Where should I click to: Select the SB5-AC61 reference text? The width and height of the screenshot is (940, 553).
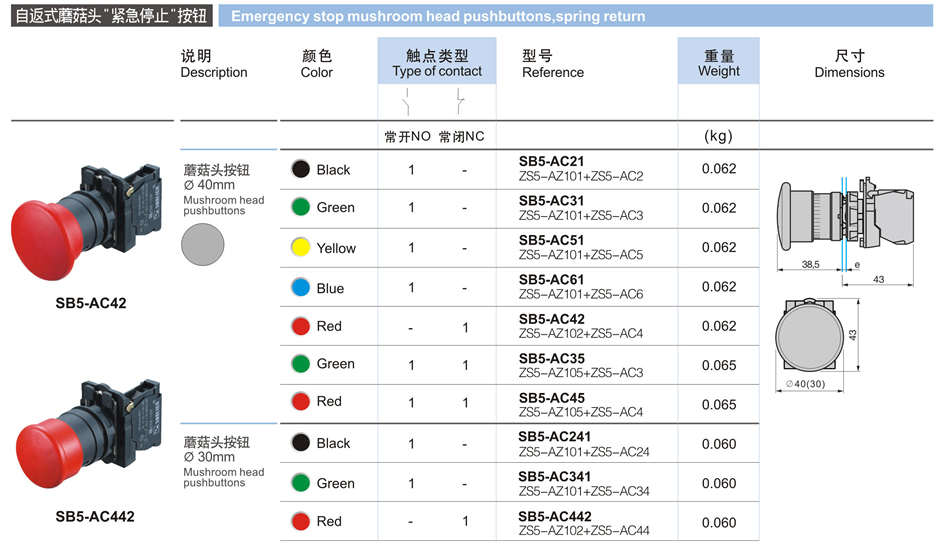coord(552,280)
